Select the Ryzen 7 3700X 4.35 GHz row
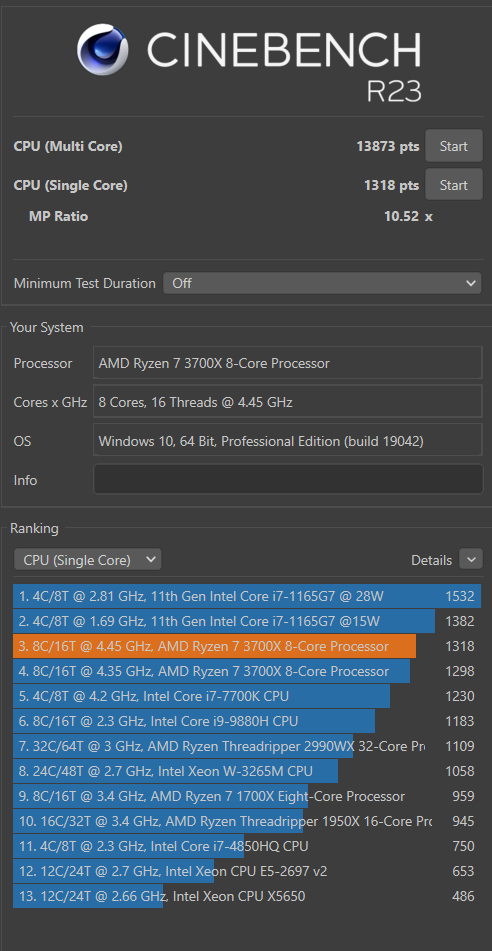This screenshot has width=492, height=951. pyautogui.click(x=246, y=671)
